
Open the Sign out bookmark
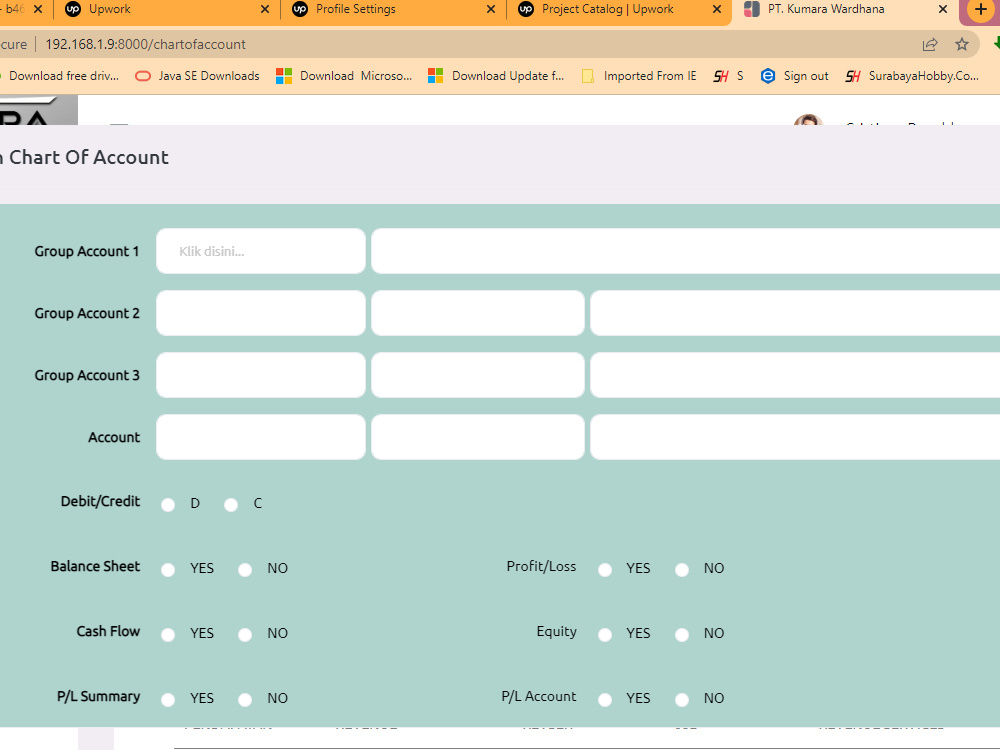(x=795, y=76)
